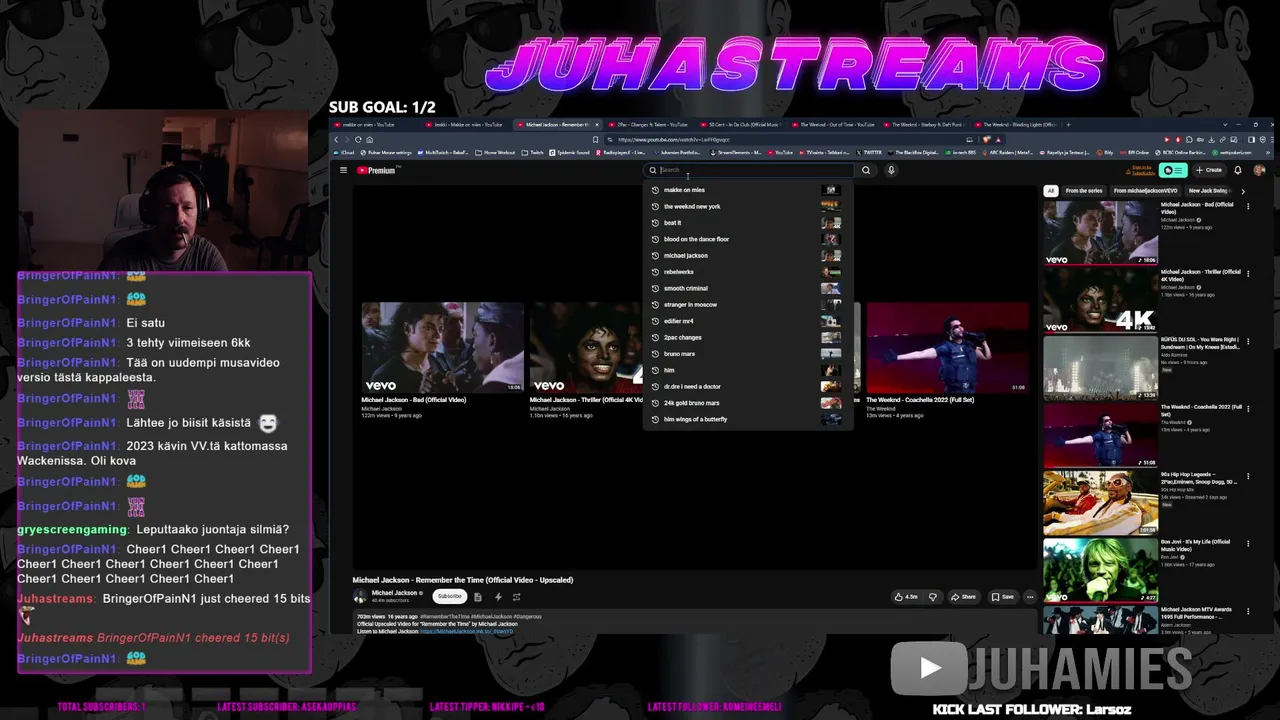Open end-screen thumbnail Michael Jackson Bad
The image size is (1280, 720).
click(442, 347)
